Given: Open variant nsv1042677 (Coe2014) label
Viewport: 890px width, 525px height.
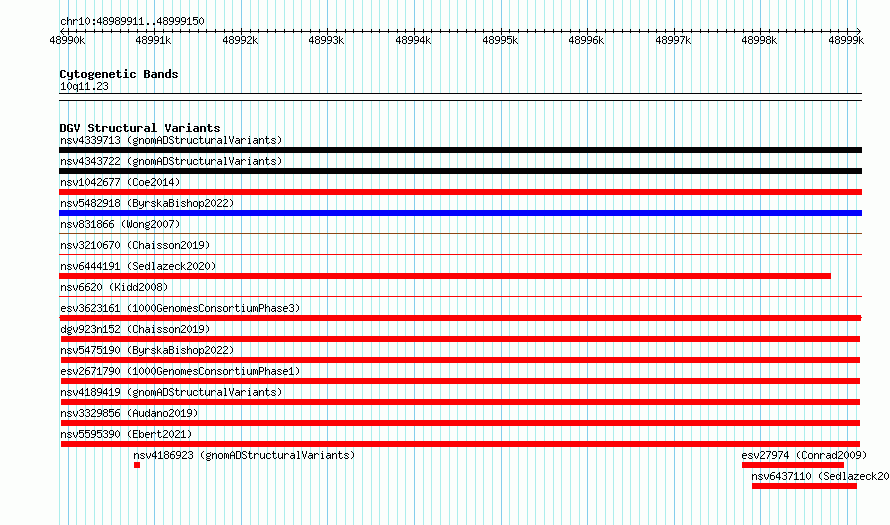Looking at the screenshot, I should pyautogui.click(x=120, y=182).
